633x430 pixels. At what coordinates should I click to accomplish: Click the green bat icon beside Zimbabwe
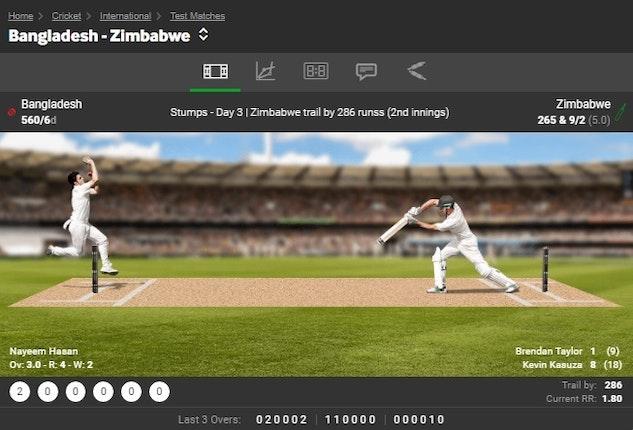coord(621,112)
